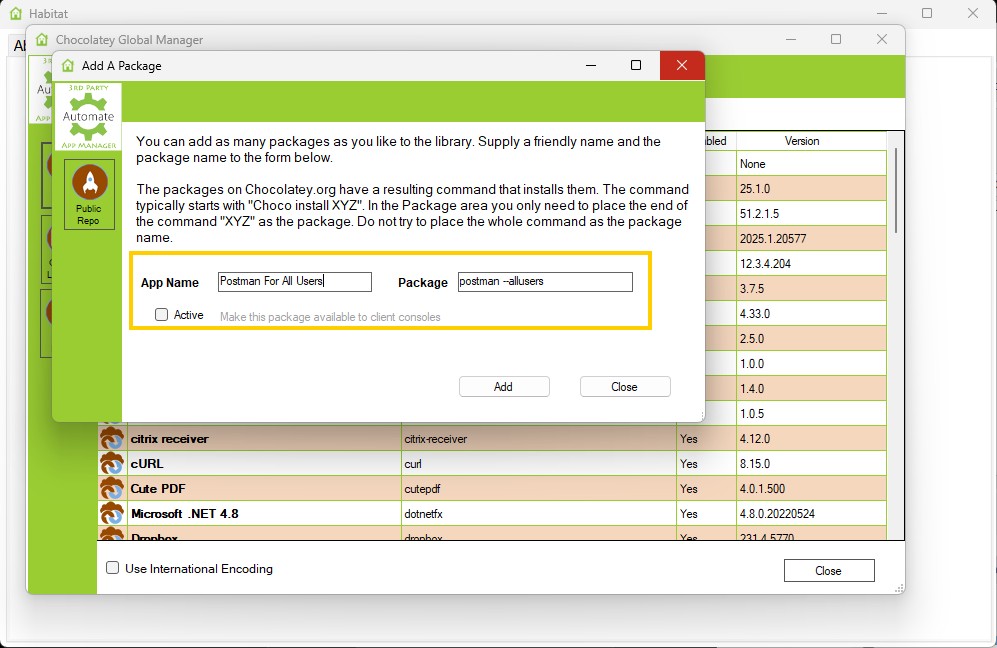Viewport: 997px width, 648px height.
Task: Click the Chocolatey icon beside cURL
Action: tap(112, 463)
